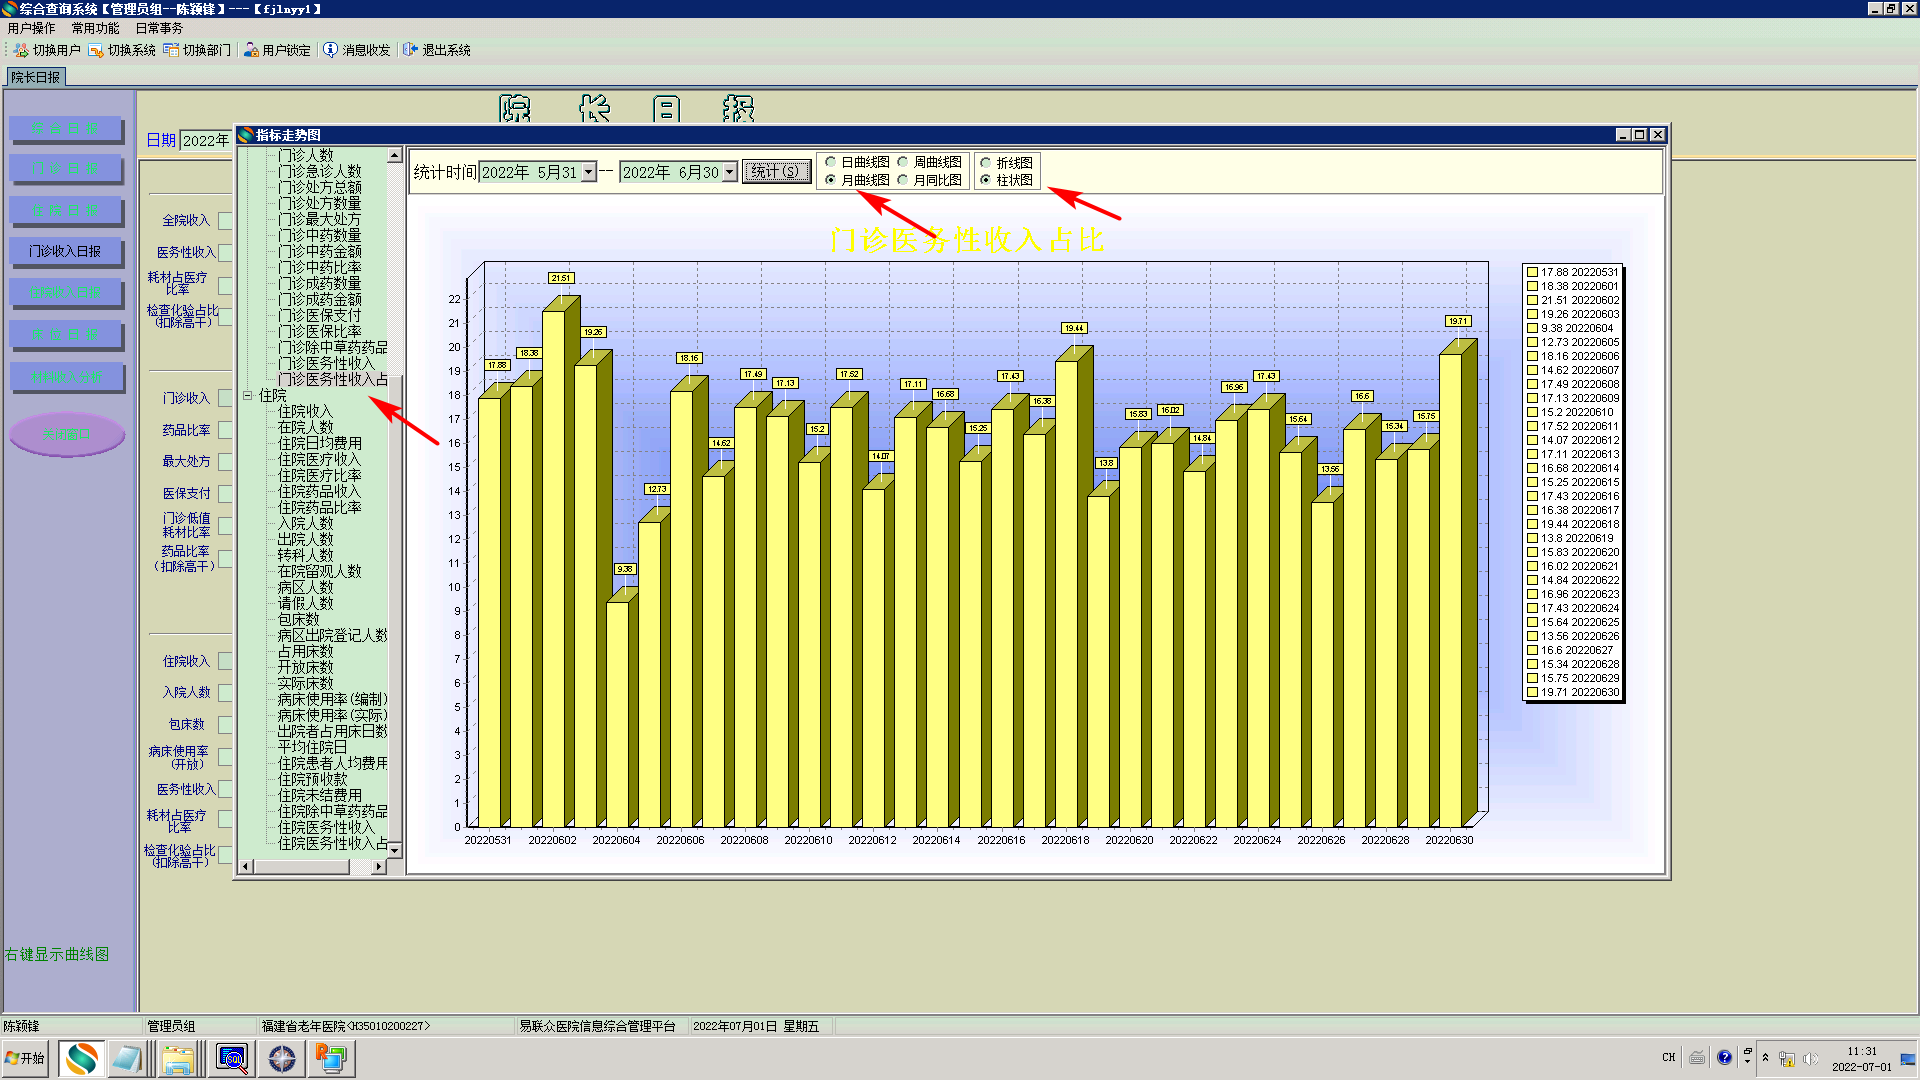
Task: Open the SQL query tool in taskbar
Action: point(232,1058)
